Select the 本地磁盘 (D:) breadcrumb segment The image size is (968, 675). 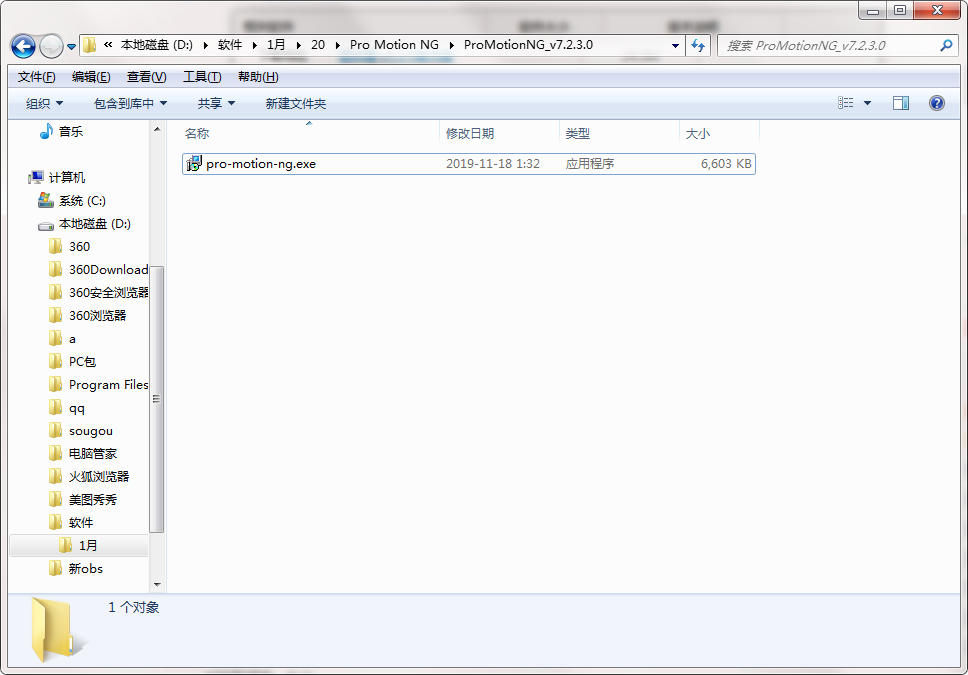pos(156,45)
